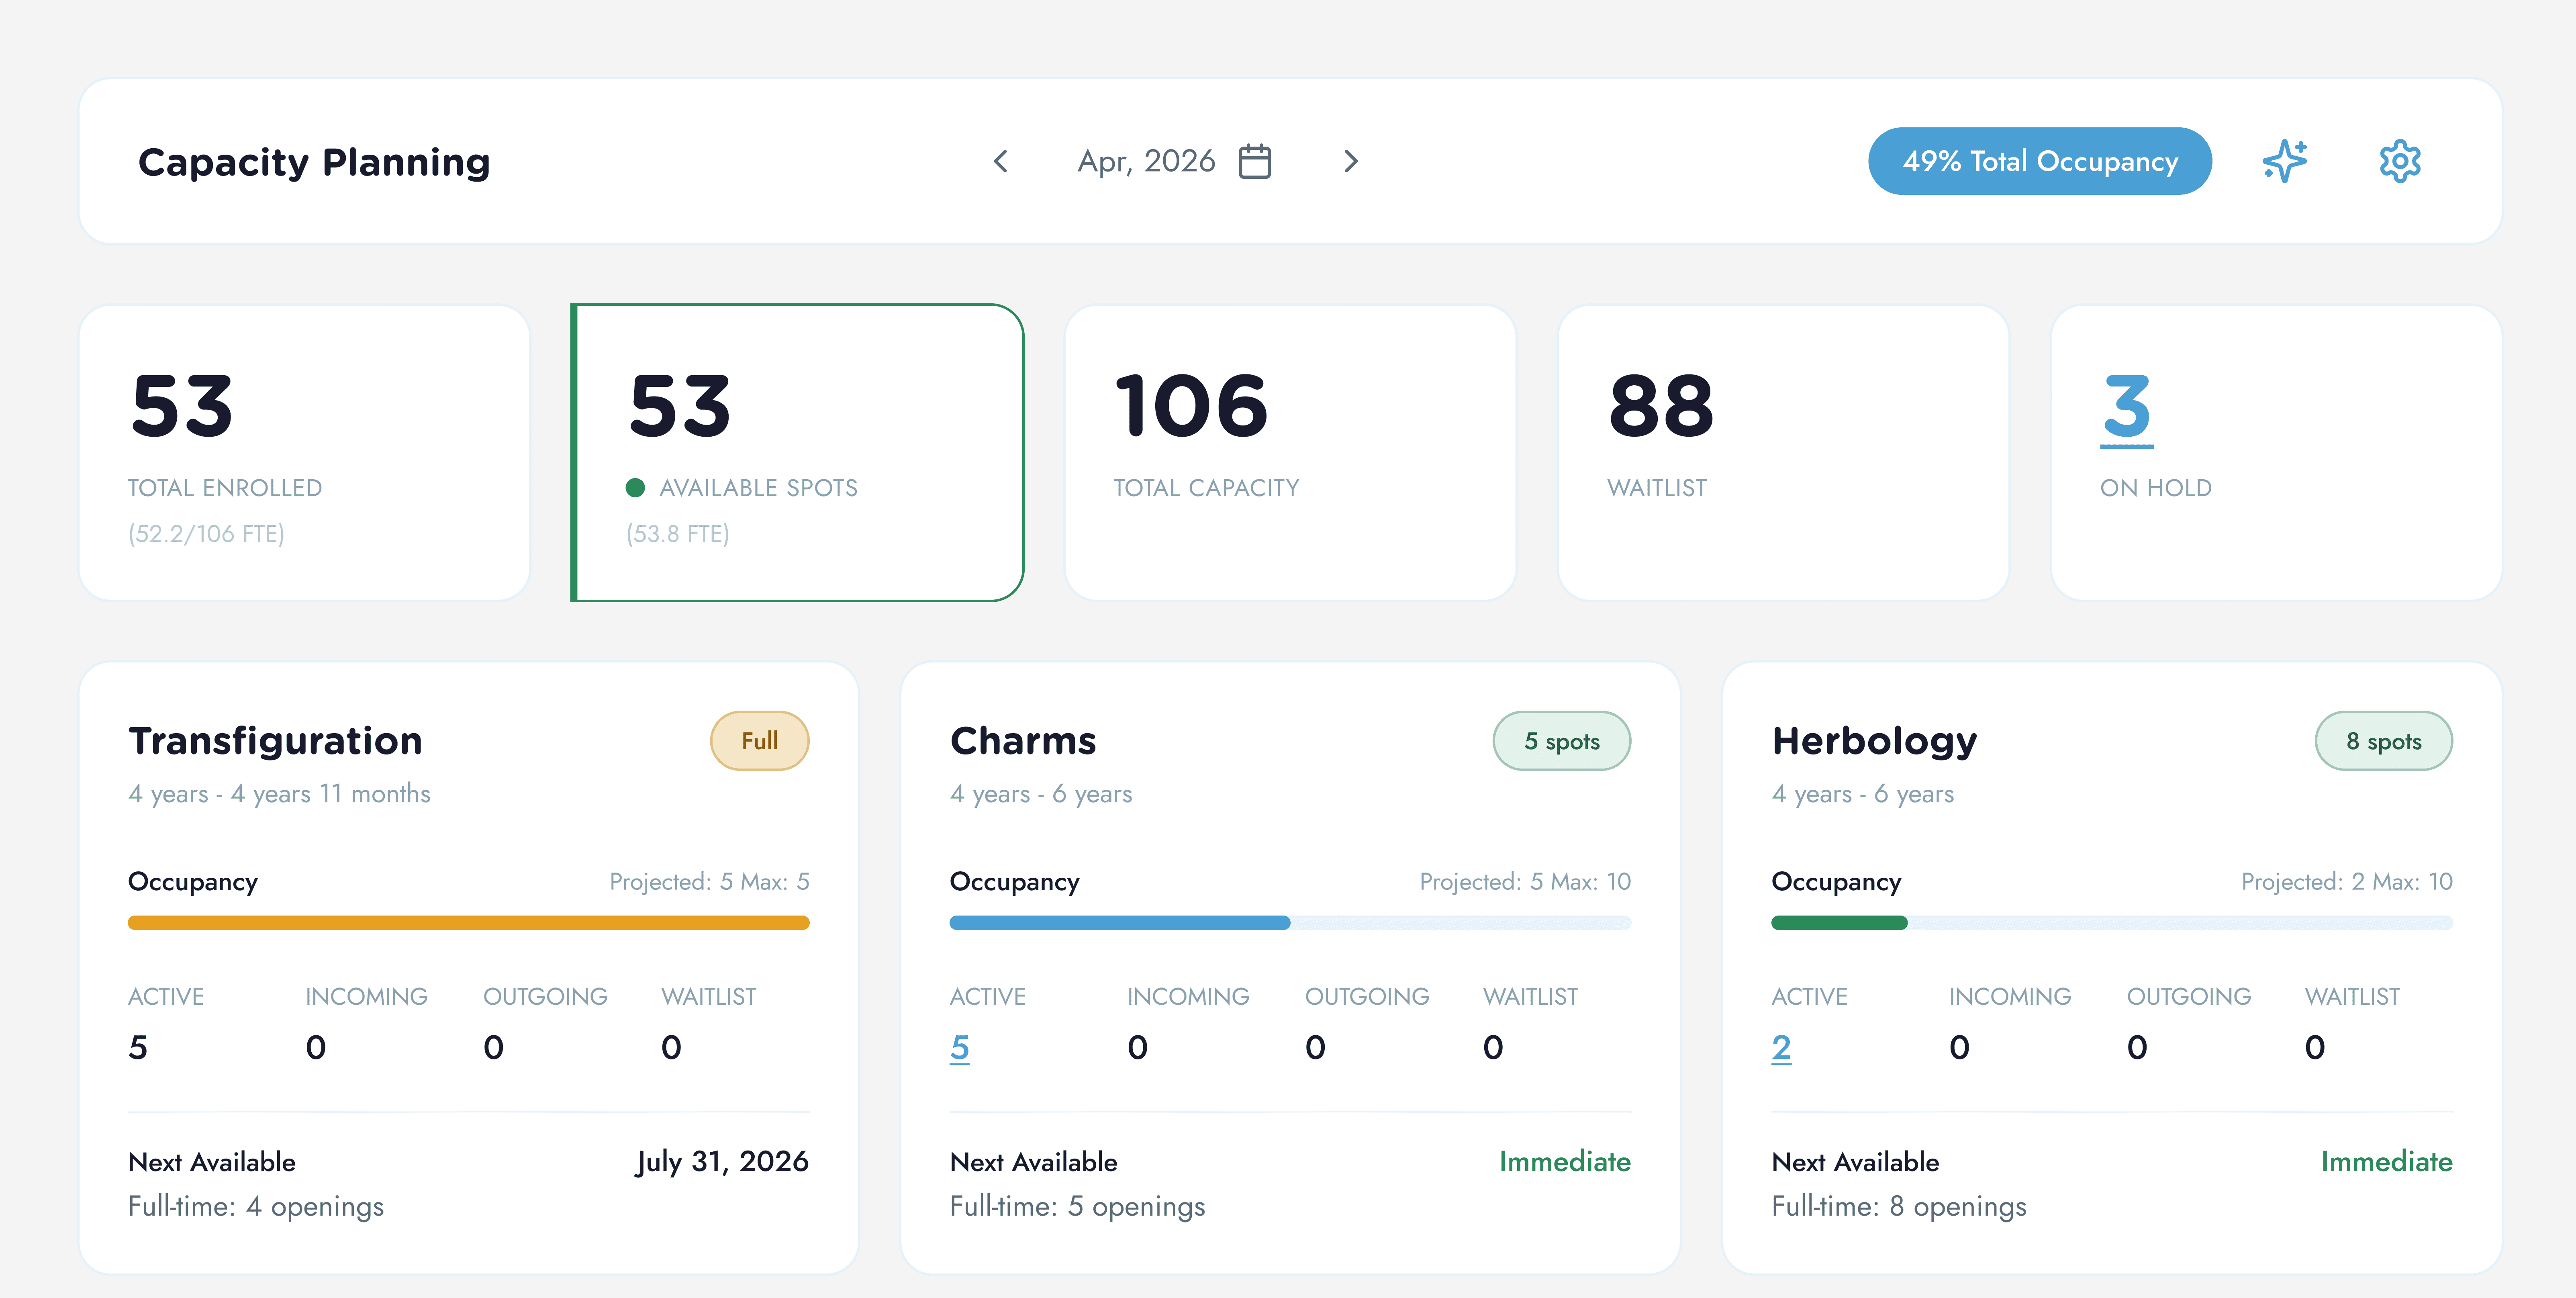Click the Total Capacity card
This screenshot has width=2576, height=1298.
(x=1289, y=452)
